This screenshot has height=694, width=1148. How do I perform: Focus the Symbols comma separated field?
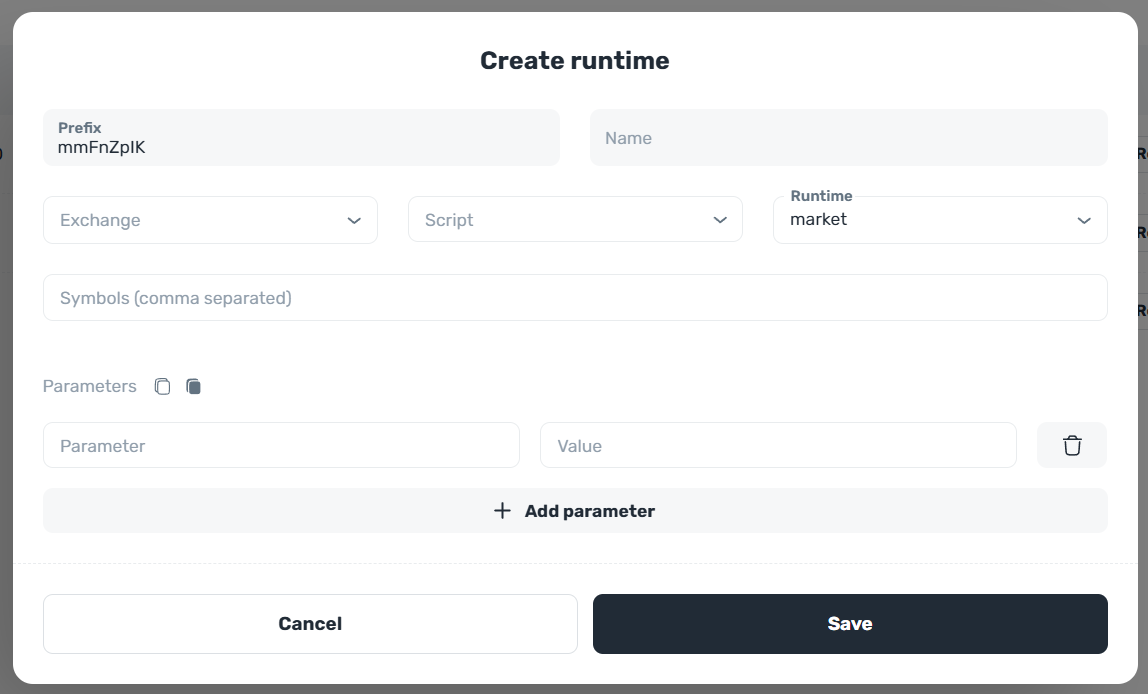(x=575, y=298)
